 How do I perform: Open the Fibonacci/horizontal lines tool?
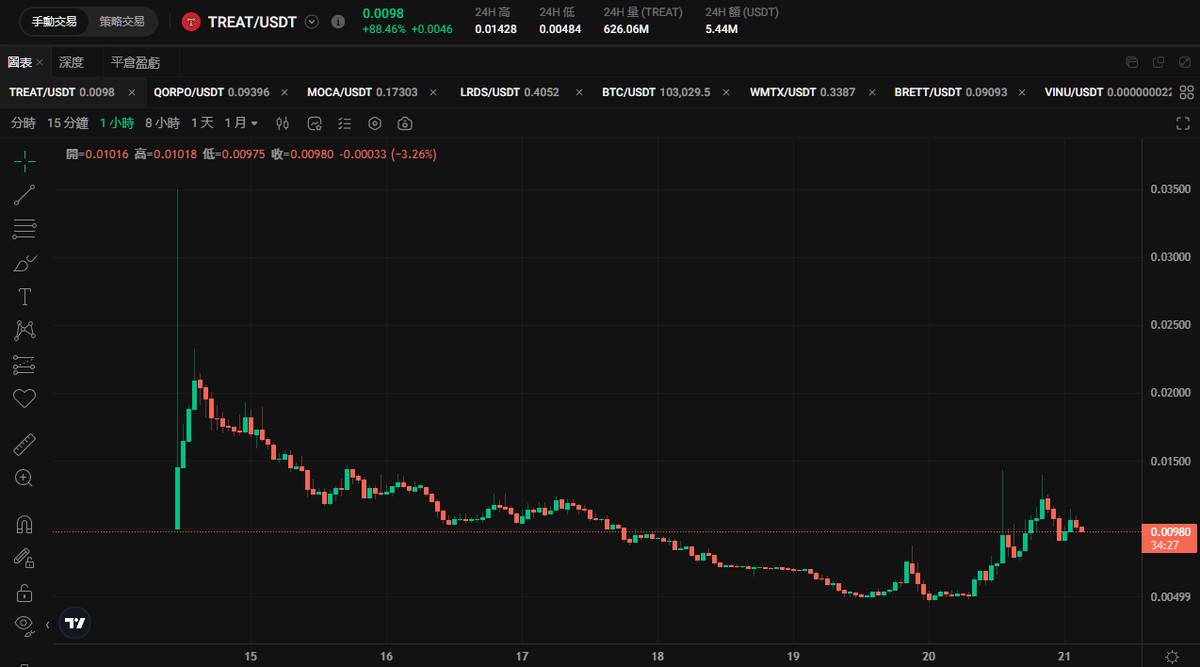[24, 229]
